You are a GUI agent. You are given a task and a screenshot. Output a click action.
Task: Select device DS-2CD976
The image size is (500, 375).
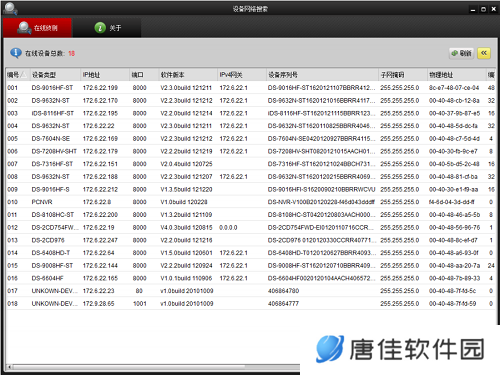(48, 240)
